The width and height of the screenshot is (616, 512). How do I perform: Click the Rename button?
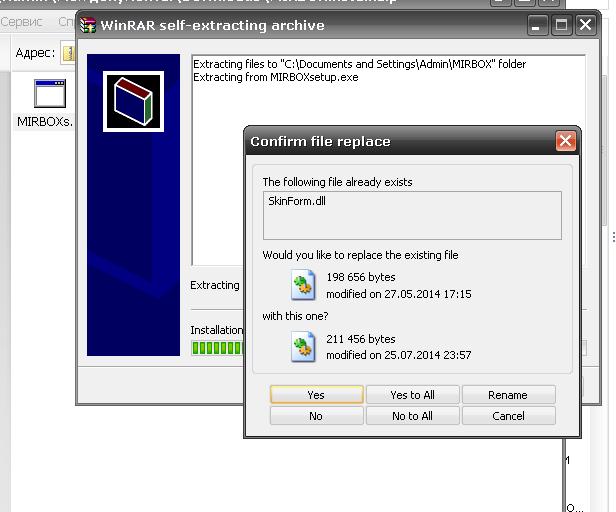[x=508, y=395]
